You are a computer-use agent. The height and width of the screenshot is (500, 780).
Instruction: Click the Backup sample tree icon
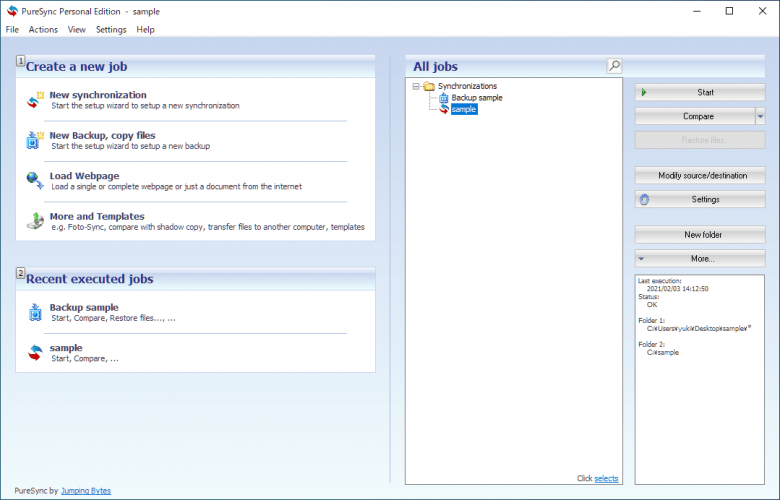coord(443,98)
